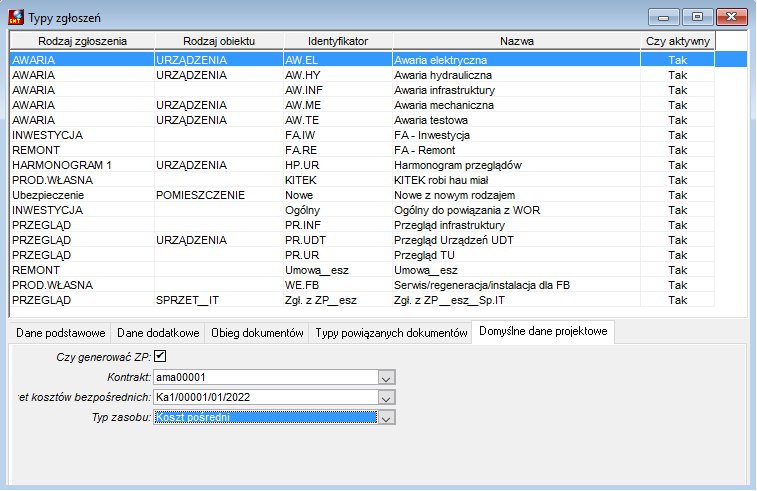This screenshot has height=491, width=757.
Task: Sort by Rodzaj obiektu column header
Action: (x=219, y=41)
